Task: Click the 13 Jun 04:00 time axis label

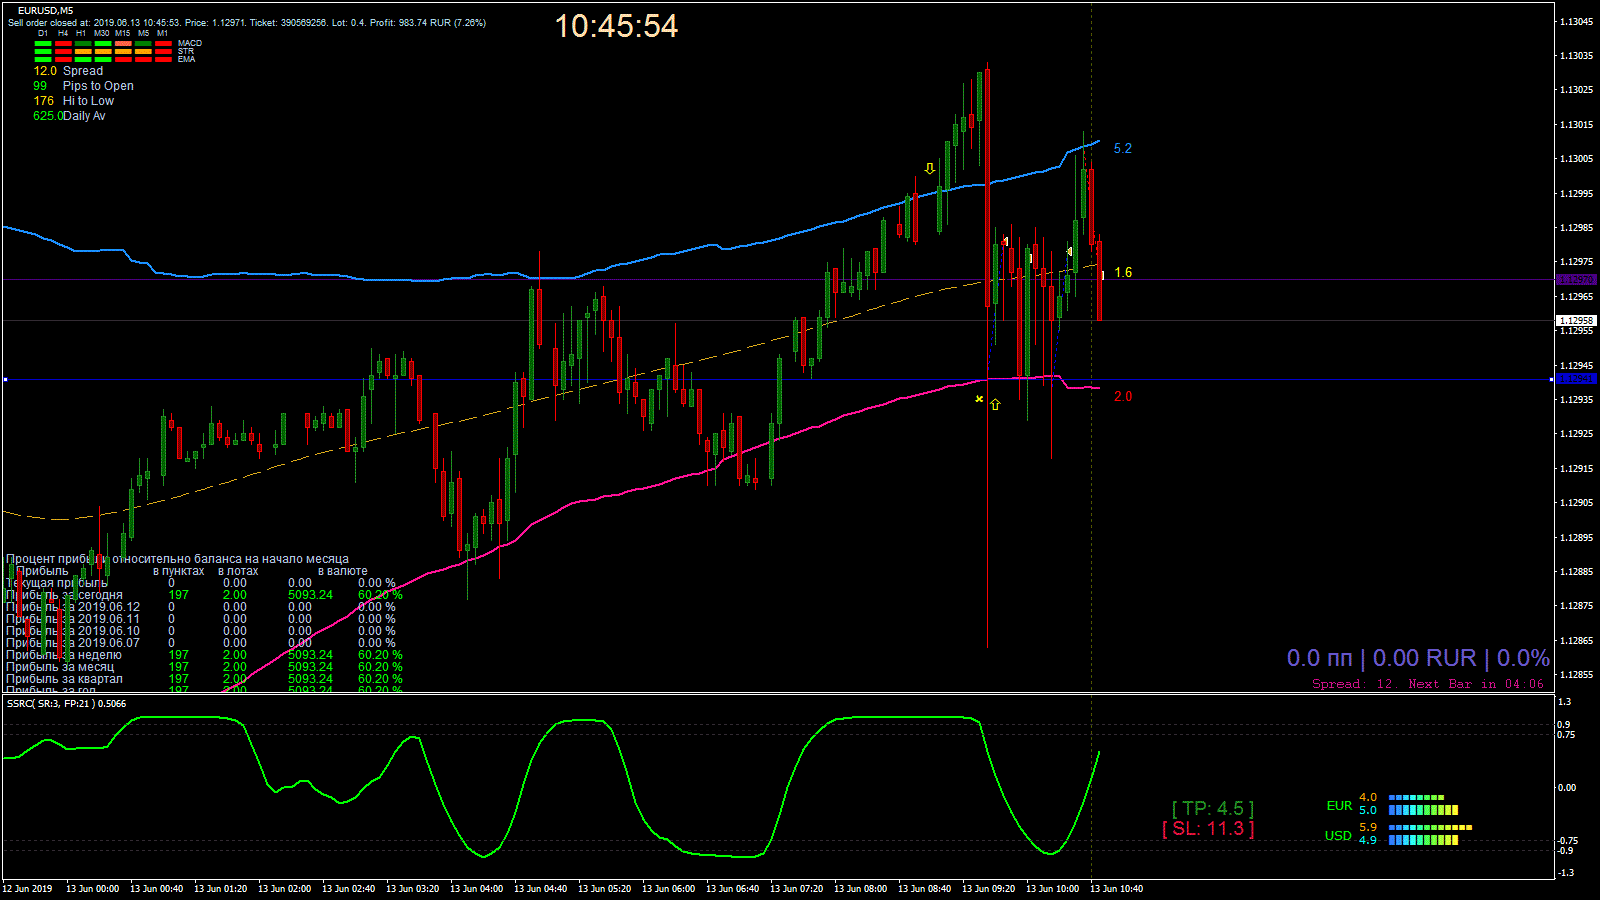Action: click(x=476, y=888)
